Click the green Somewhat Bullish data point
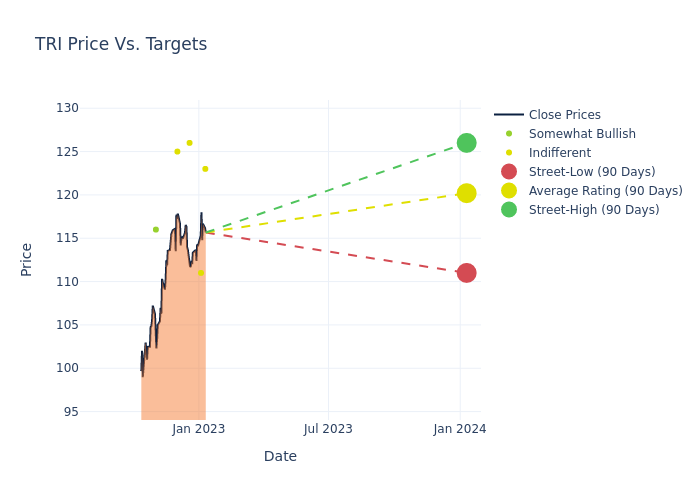Viewport: 700px width, 500px height. tap(156, 230)
